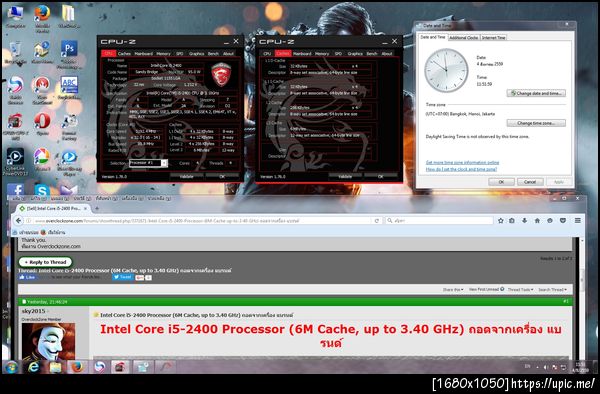Open File Explorer from the taskbar
Image resolution: width=600 pixels, height=394 pixels.
pyautogui.click(x=55, y=367)
